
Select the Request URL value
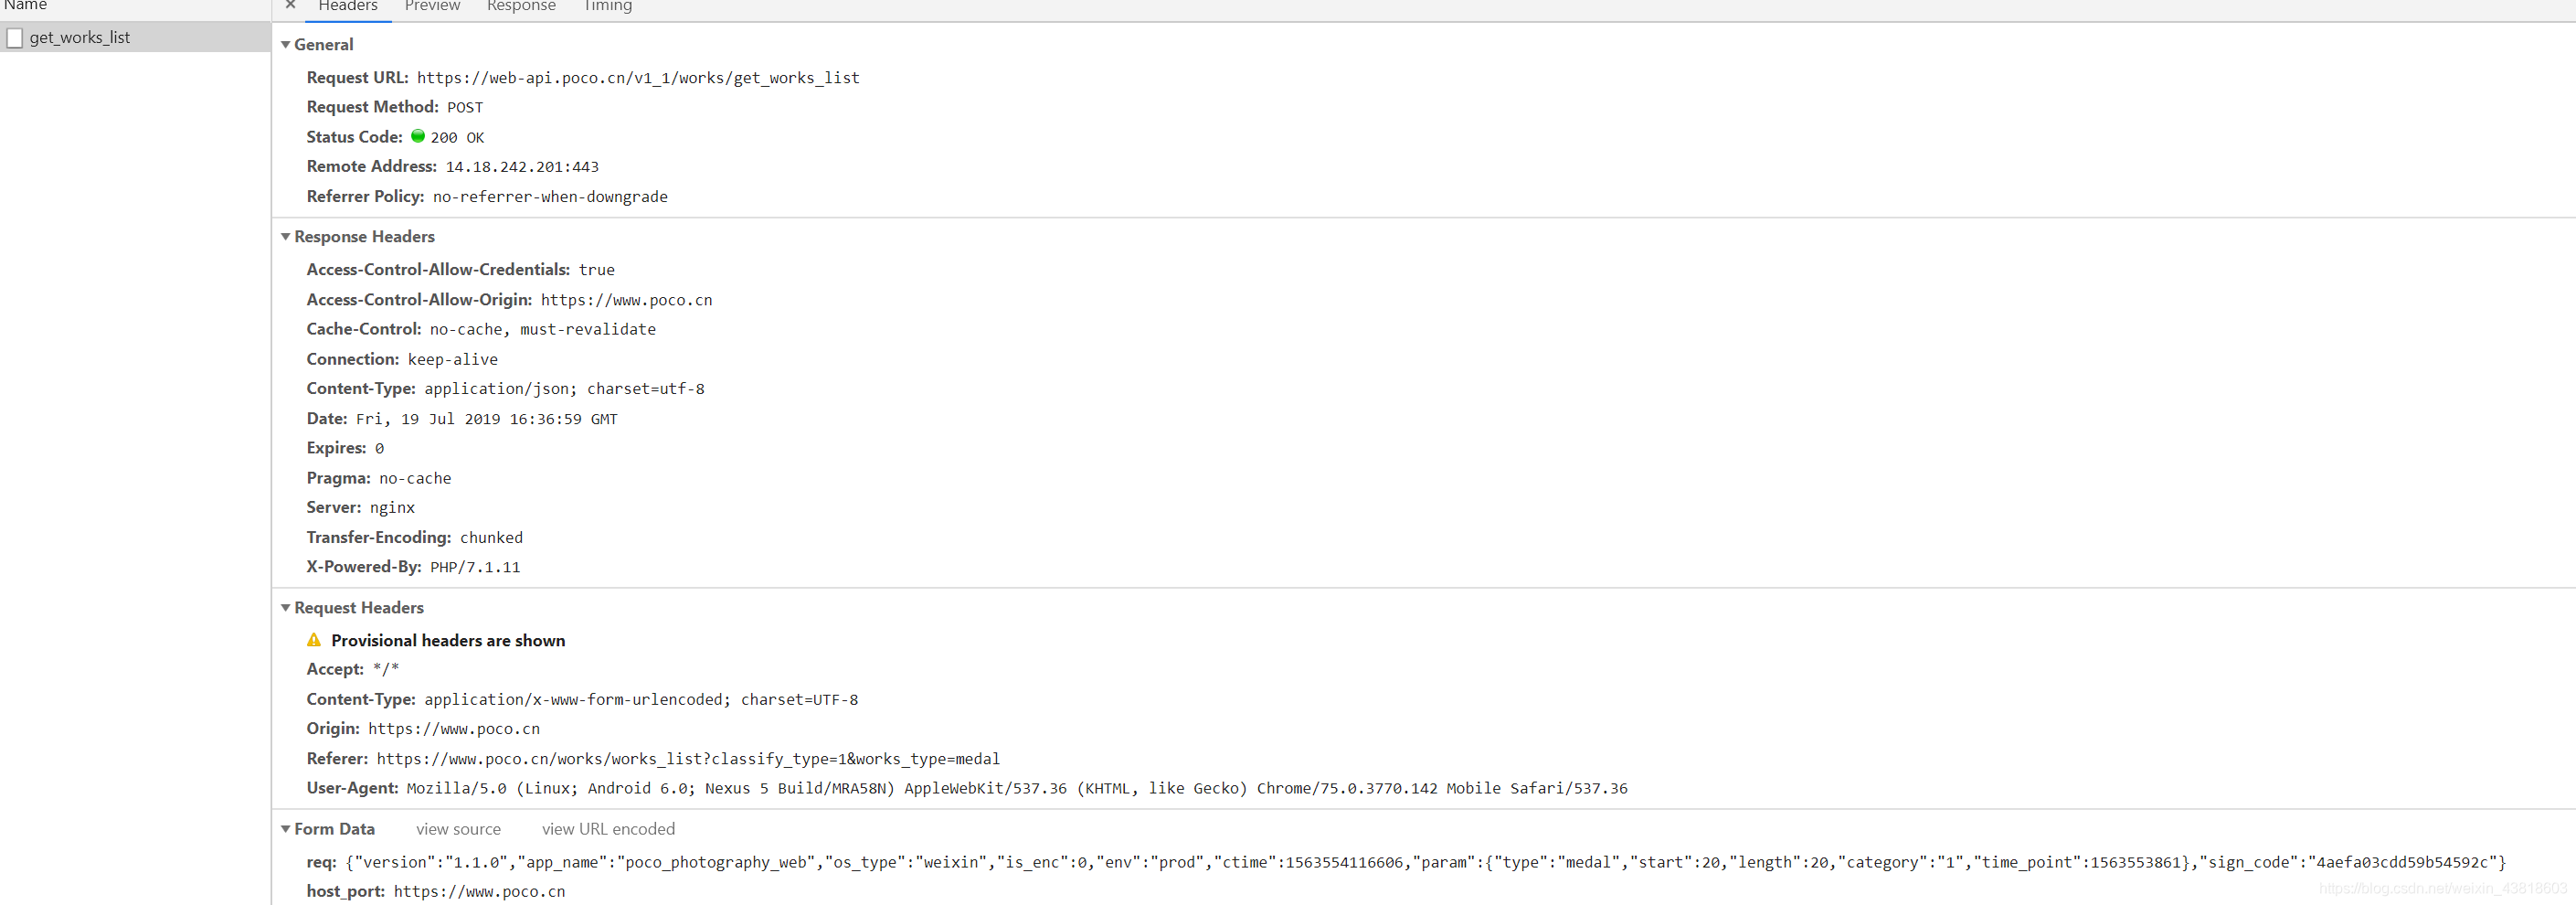638,78
